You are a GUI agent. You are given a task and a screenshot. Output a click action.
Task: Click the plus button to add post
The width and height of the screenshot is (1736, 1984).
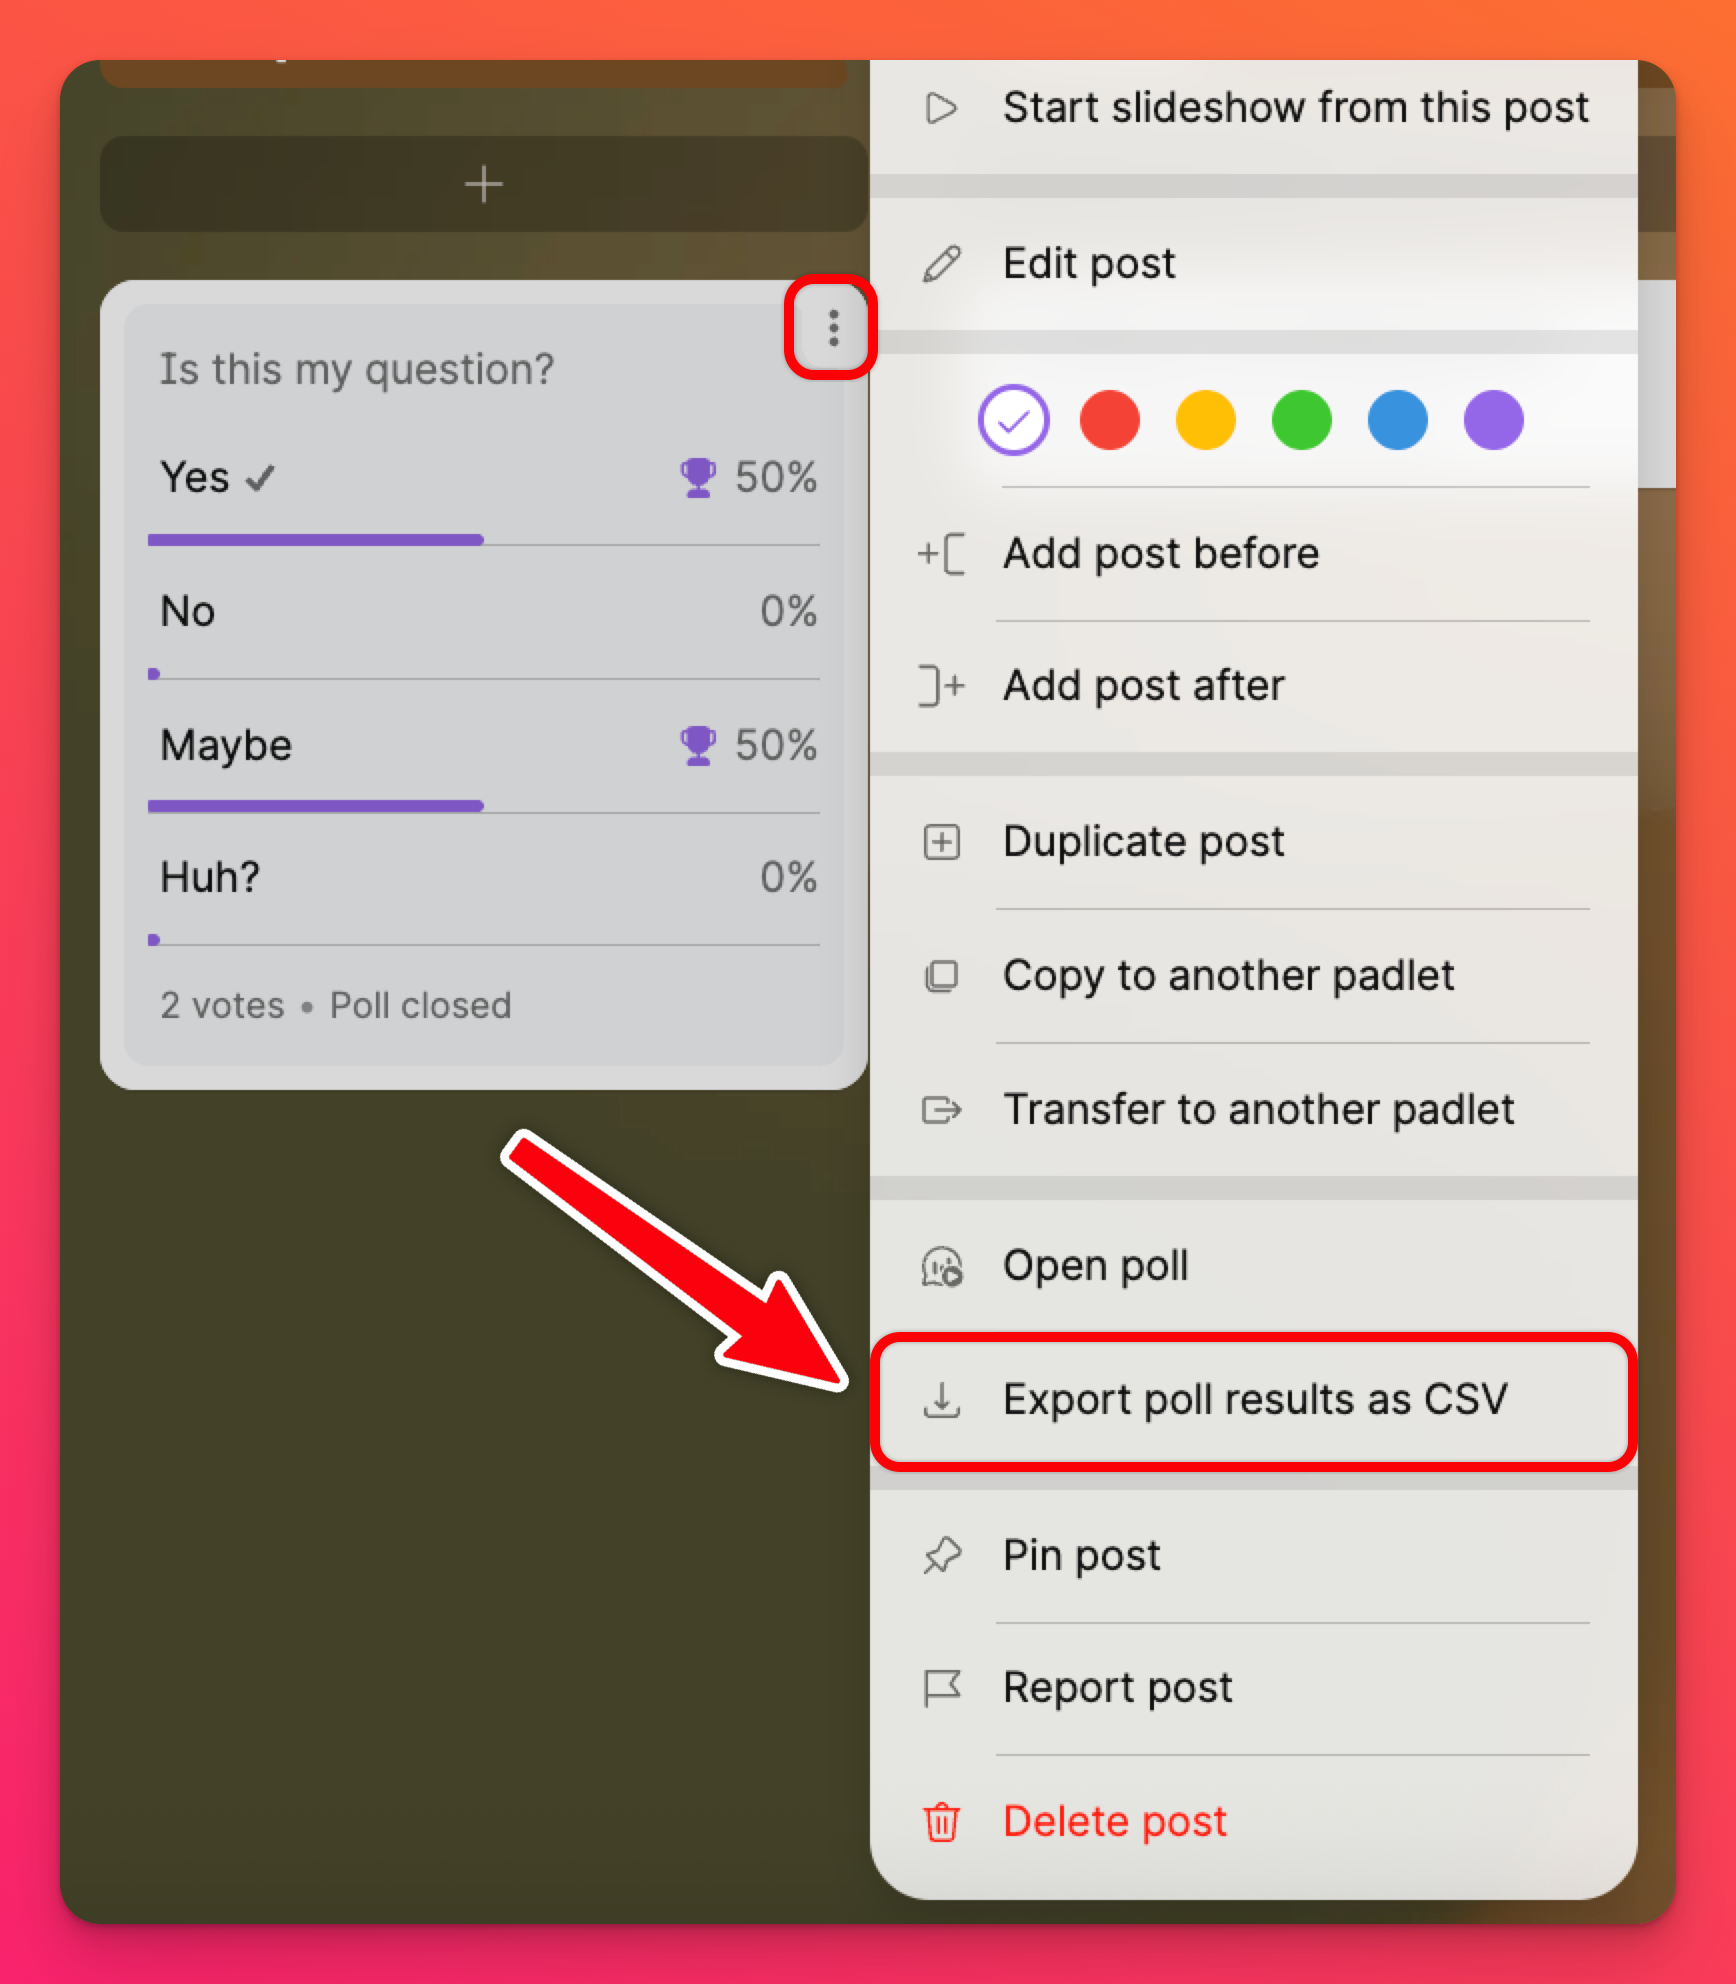click(x=483, y=184)
